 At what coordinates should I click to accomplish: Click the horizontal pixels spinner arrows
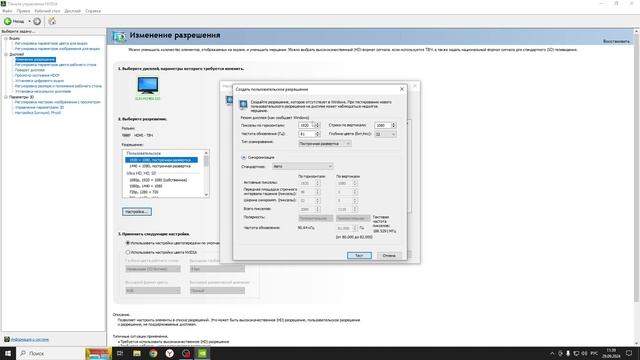(318, 125)
